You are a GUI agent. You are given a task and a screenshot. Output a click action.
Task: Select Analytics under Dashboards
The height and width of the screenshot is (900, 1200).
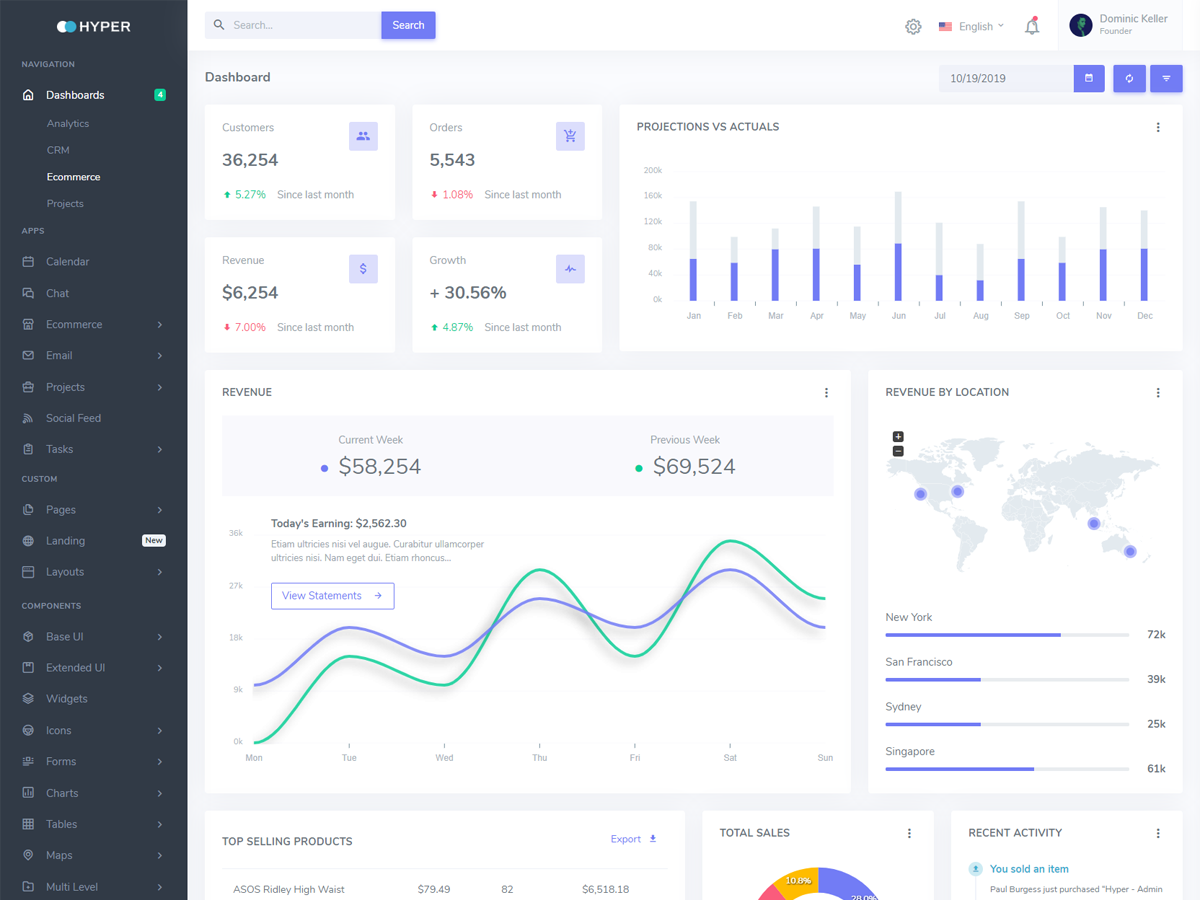pos(68,124)
